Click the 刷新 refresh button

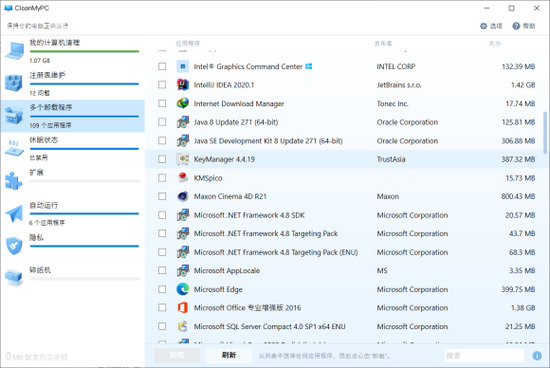229,355
